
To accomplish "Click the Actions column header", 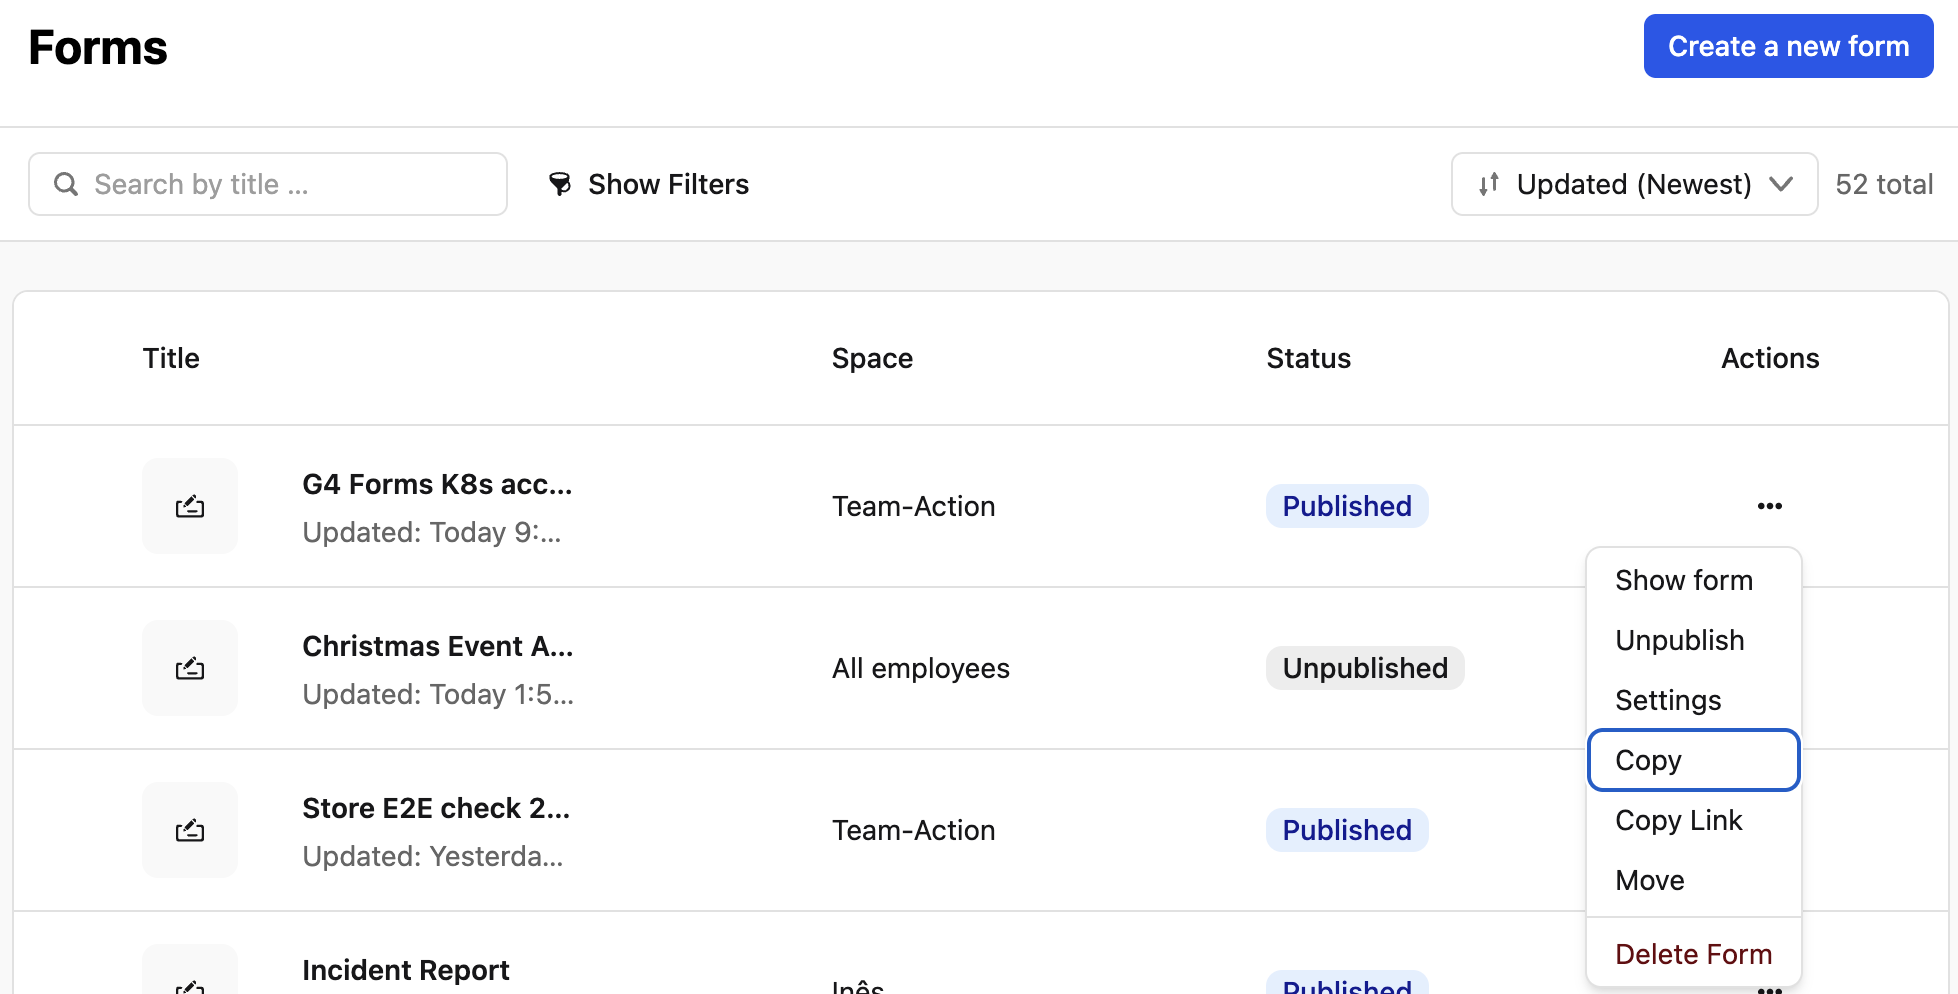I will pos(1770,358).
